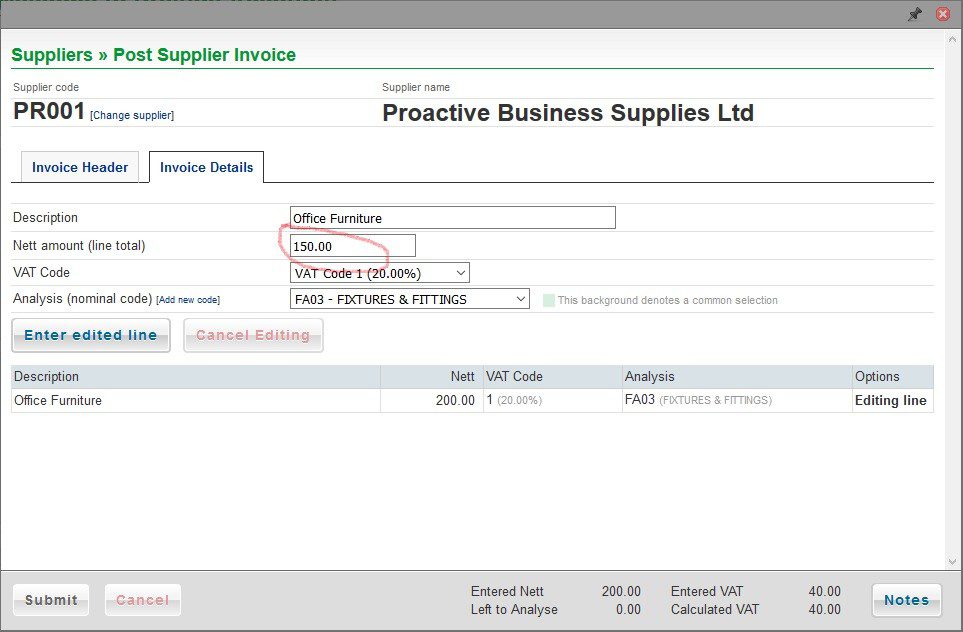Image resolution: width=963 pixels, height=632 pixels.
Task: Click the Enter edited line button
Action: [91, 335]
